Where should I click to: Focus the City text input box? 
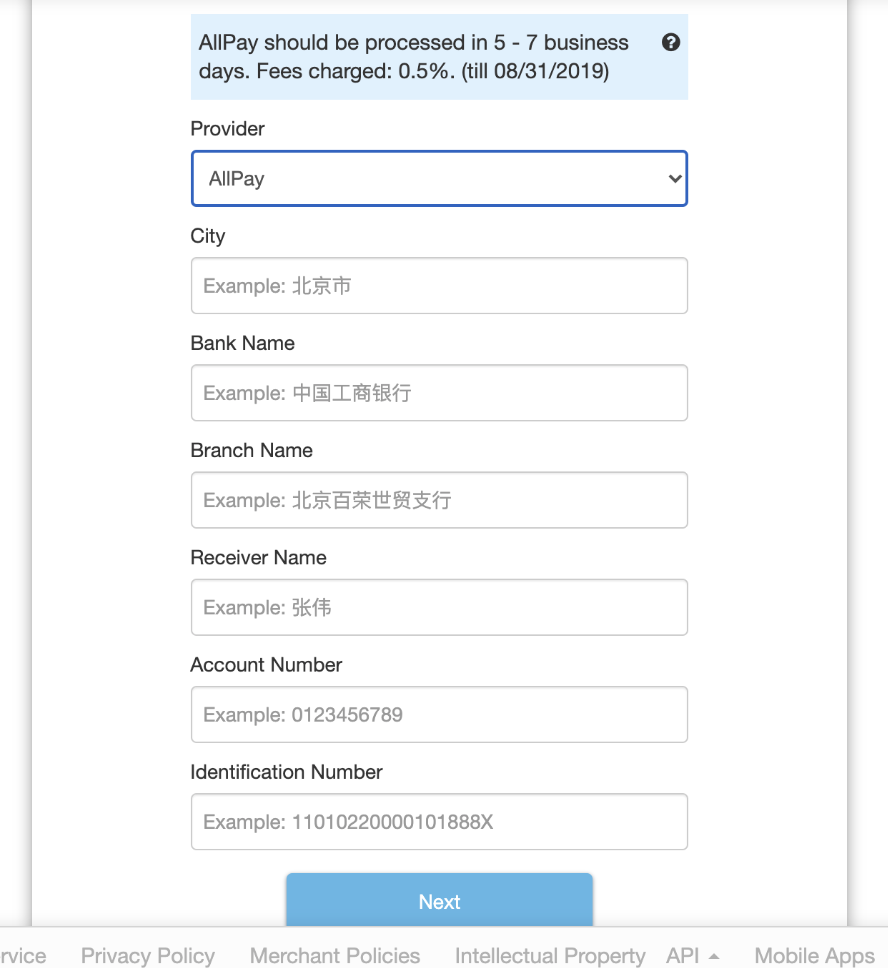pos(439,286)
